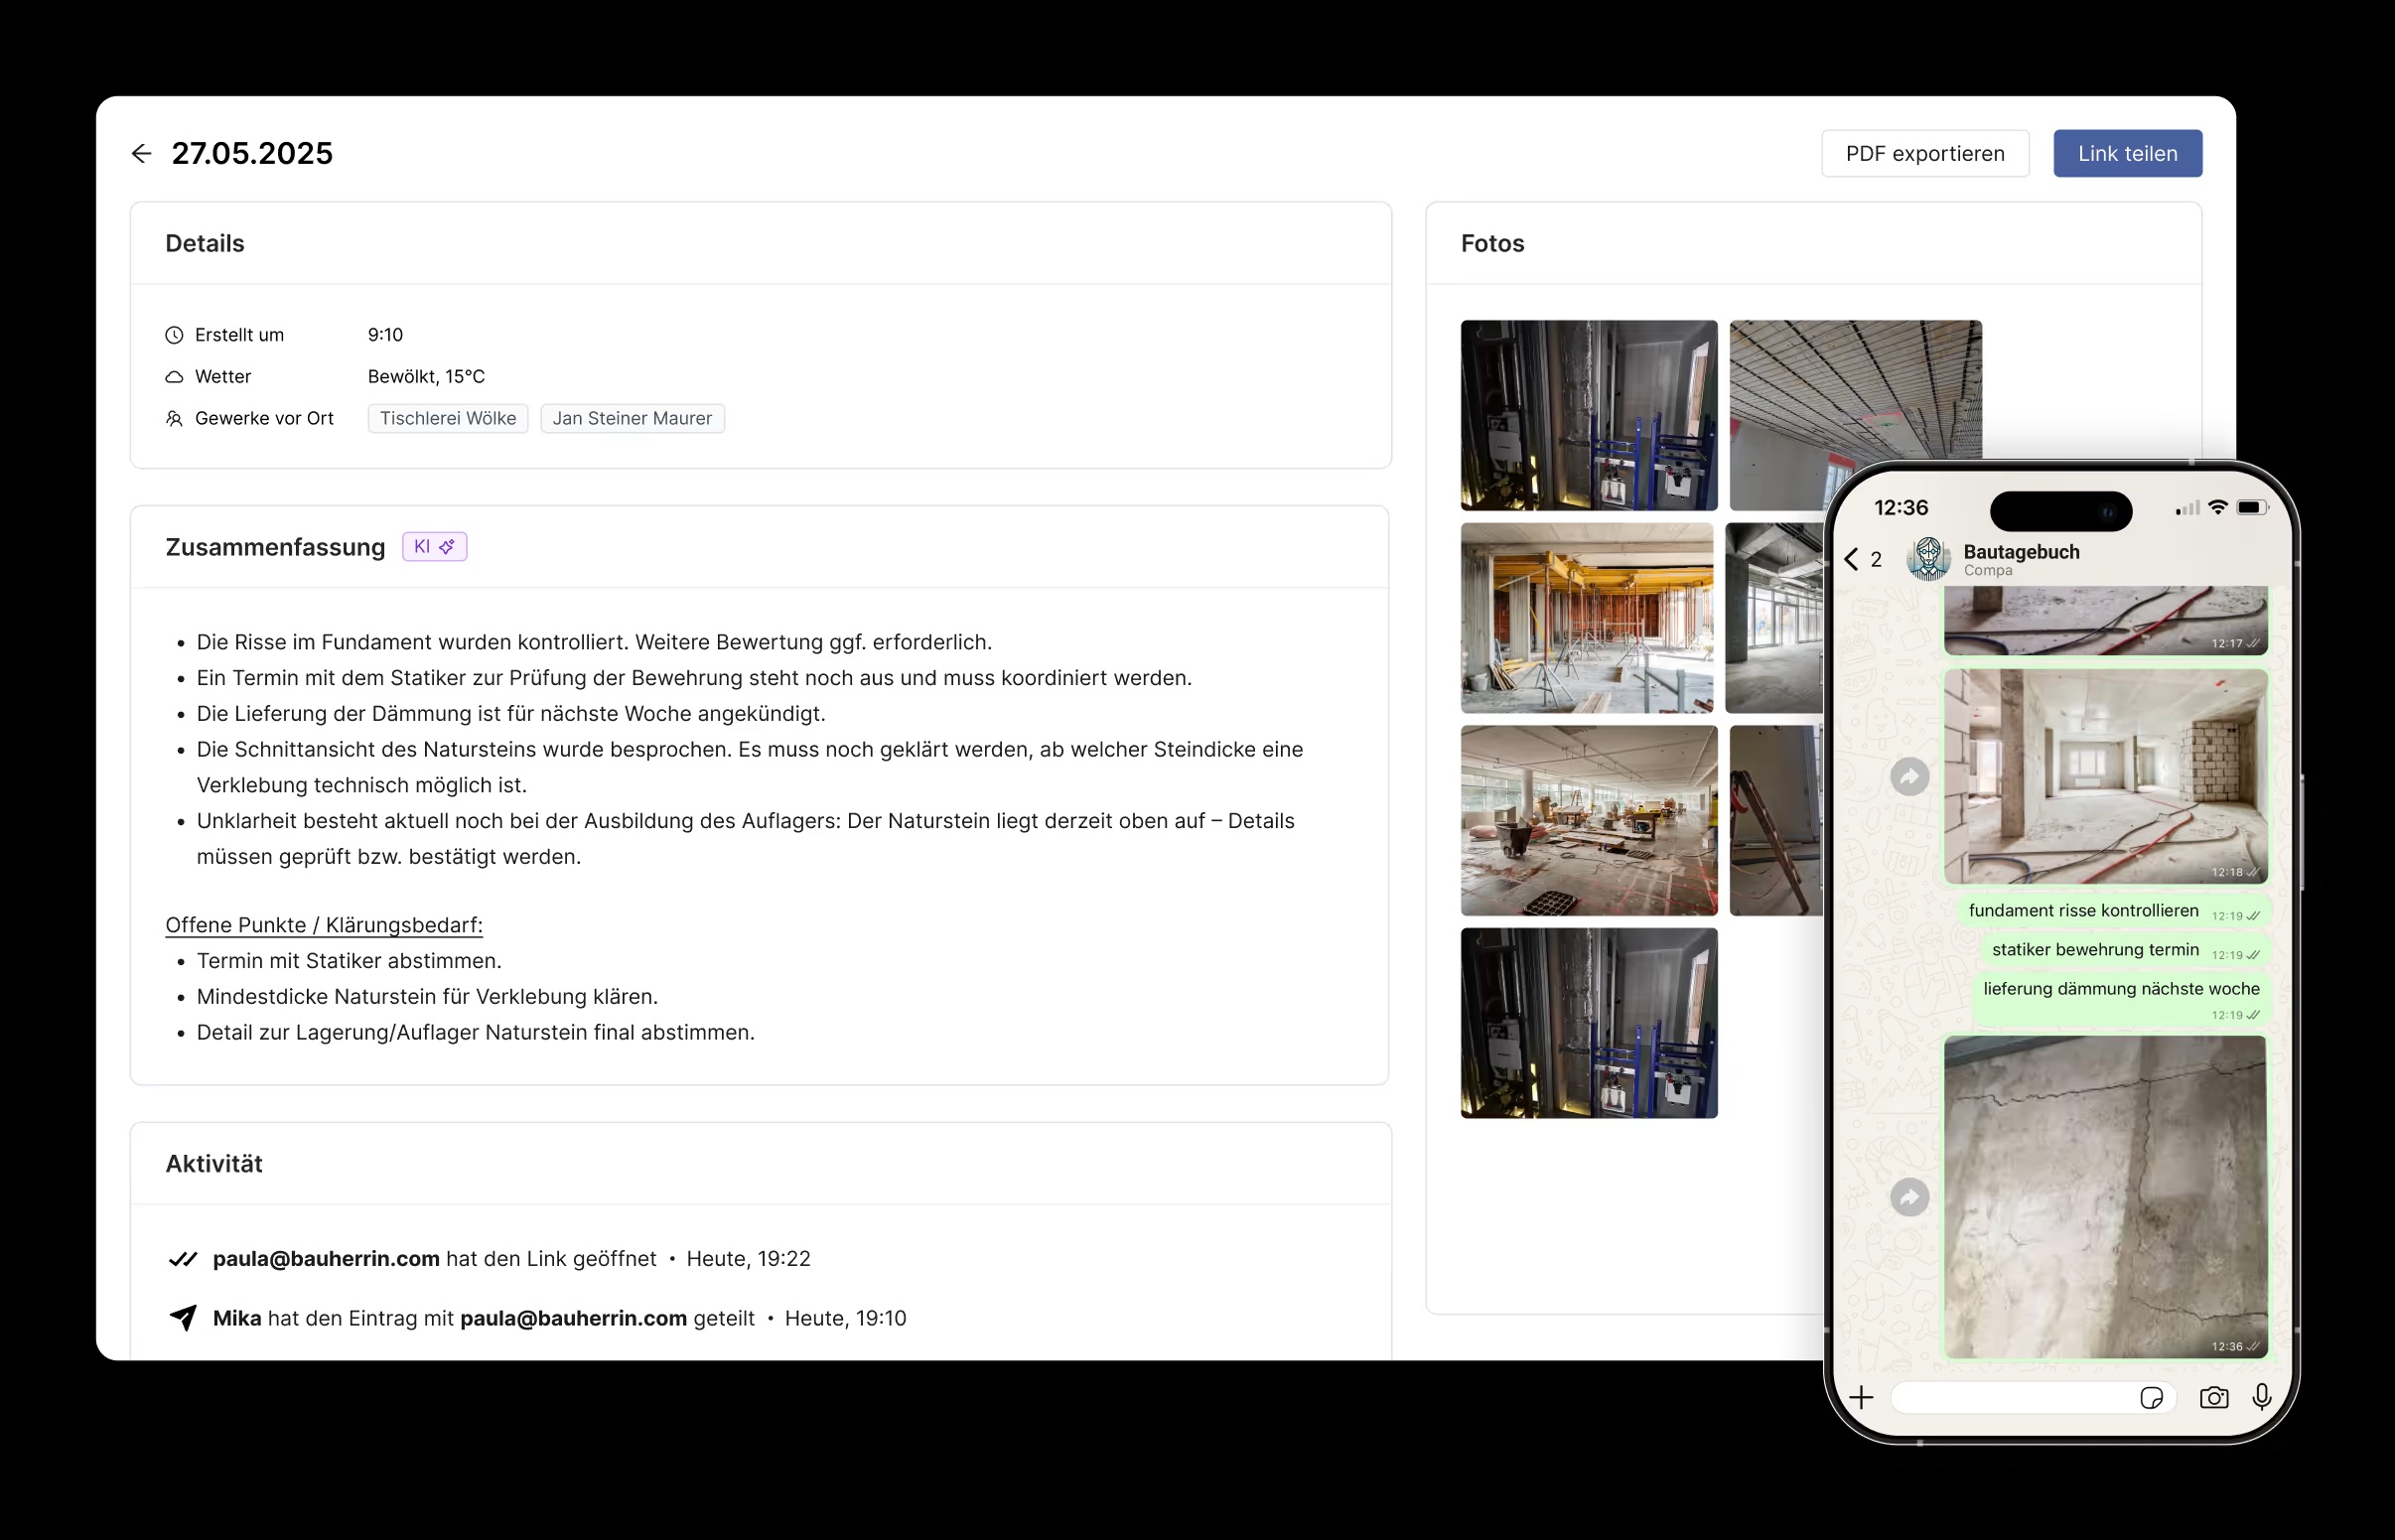Tap the cellular signal icon in the status bar

point(2187,509)
